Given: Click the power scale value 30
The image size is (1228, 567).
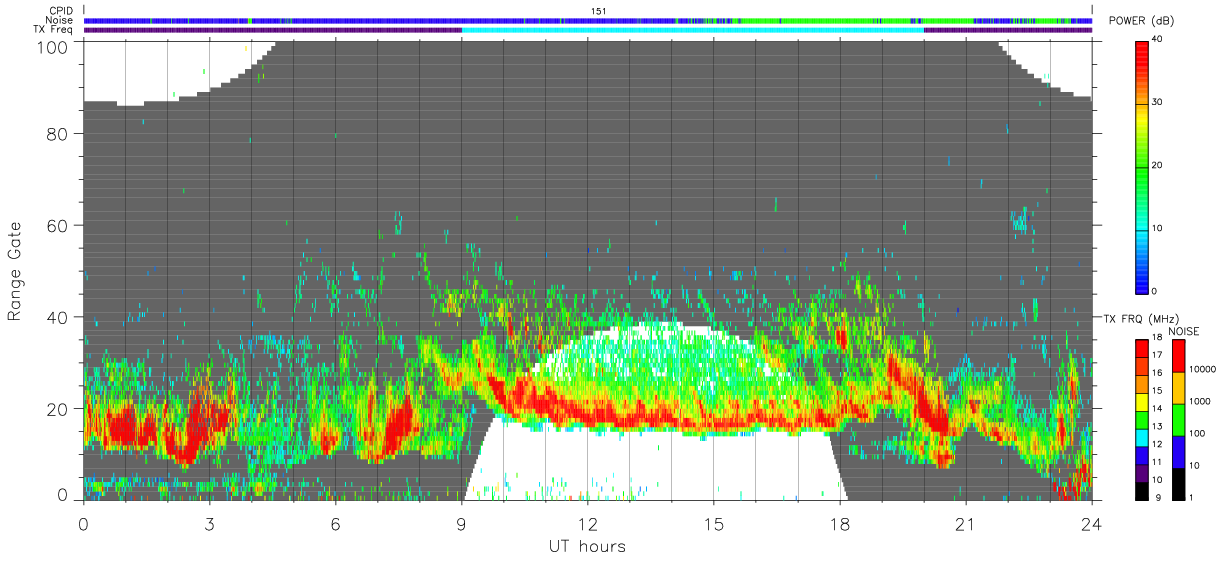Looking at the screenshot, I should pyautogui.click(x=1157, y=103).
